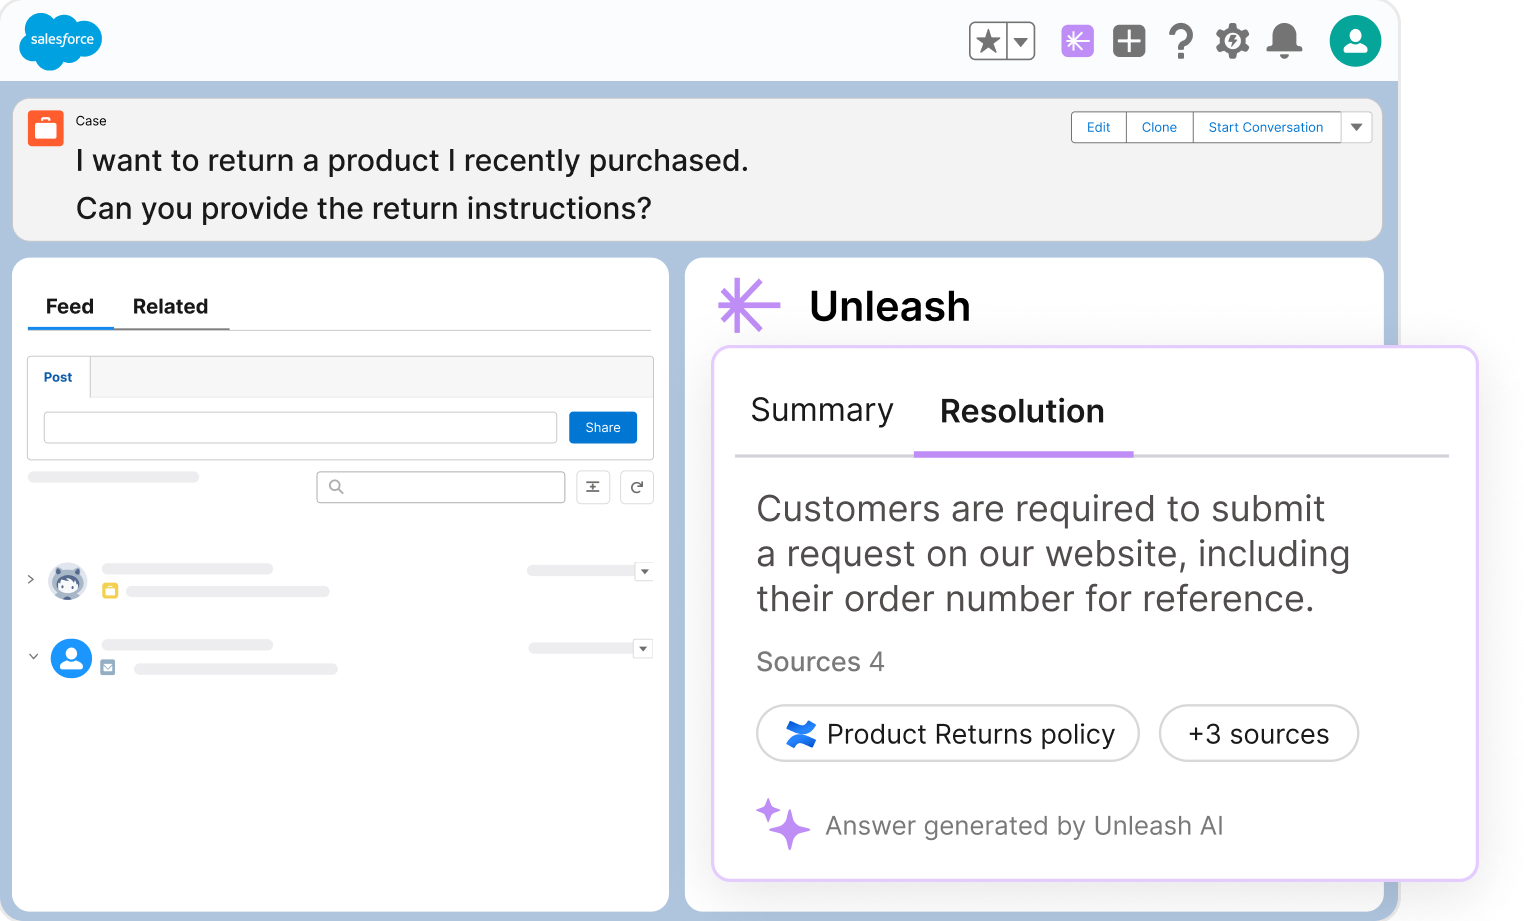Switch to the Summary tab
1524x921 pixels.
click(822, 410)
